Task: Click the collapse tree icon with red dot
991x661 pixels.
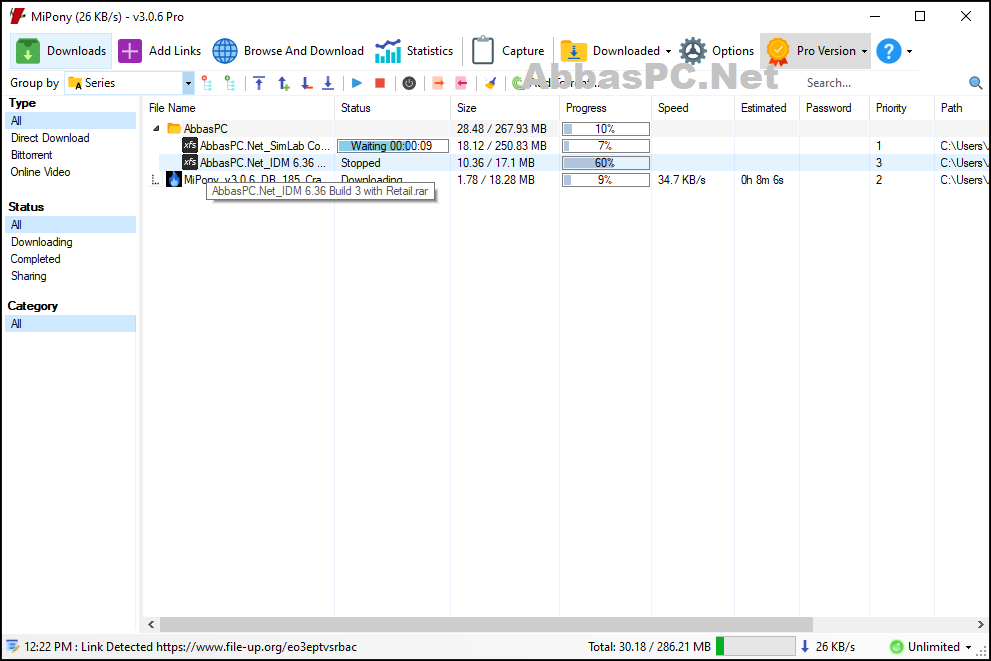Action: point(206,83)
